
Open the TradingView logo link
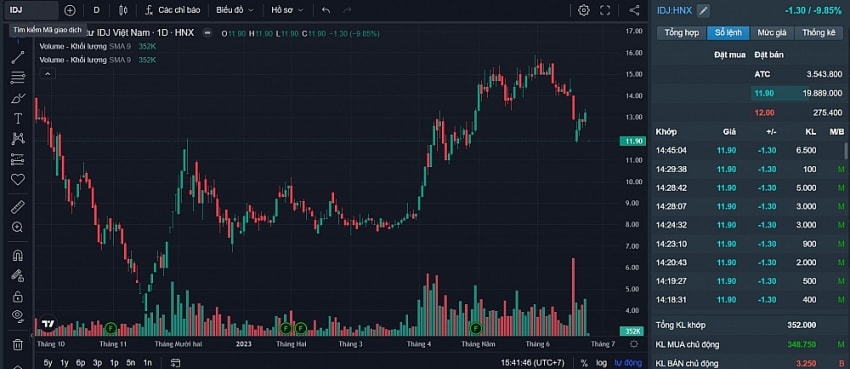tap(48, 323)
